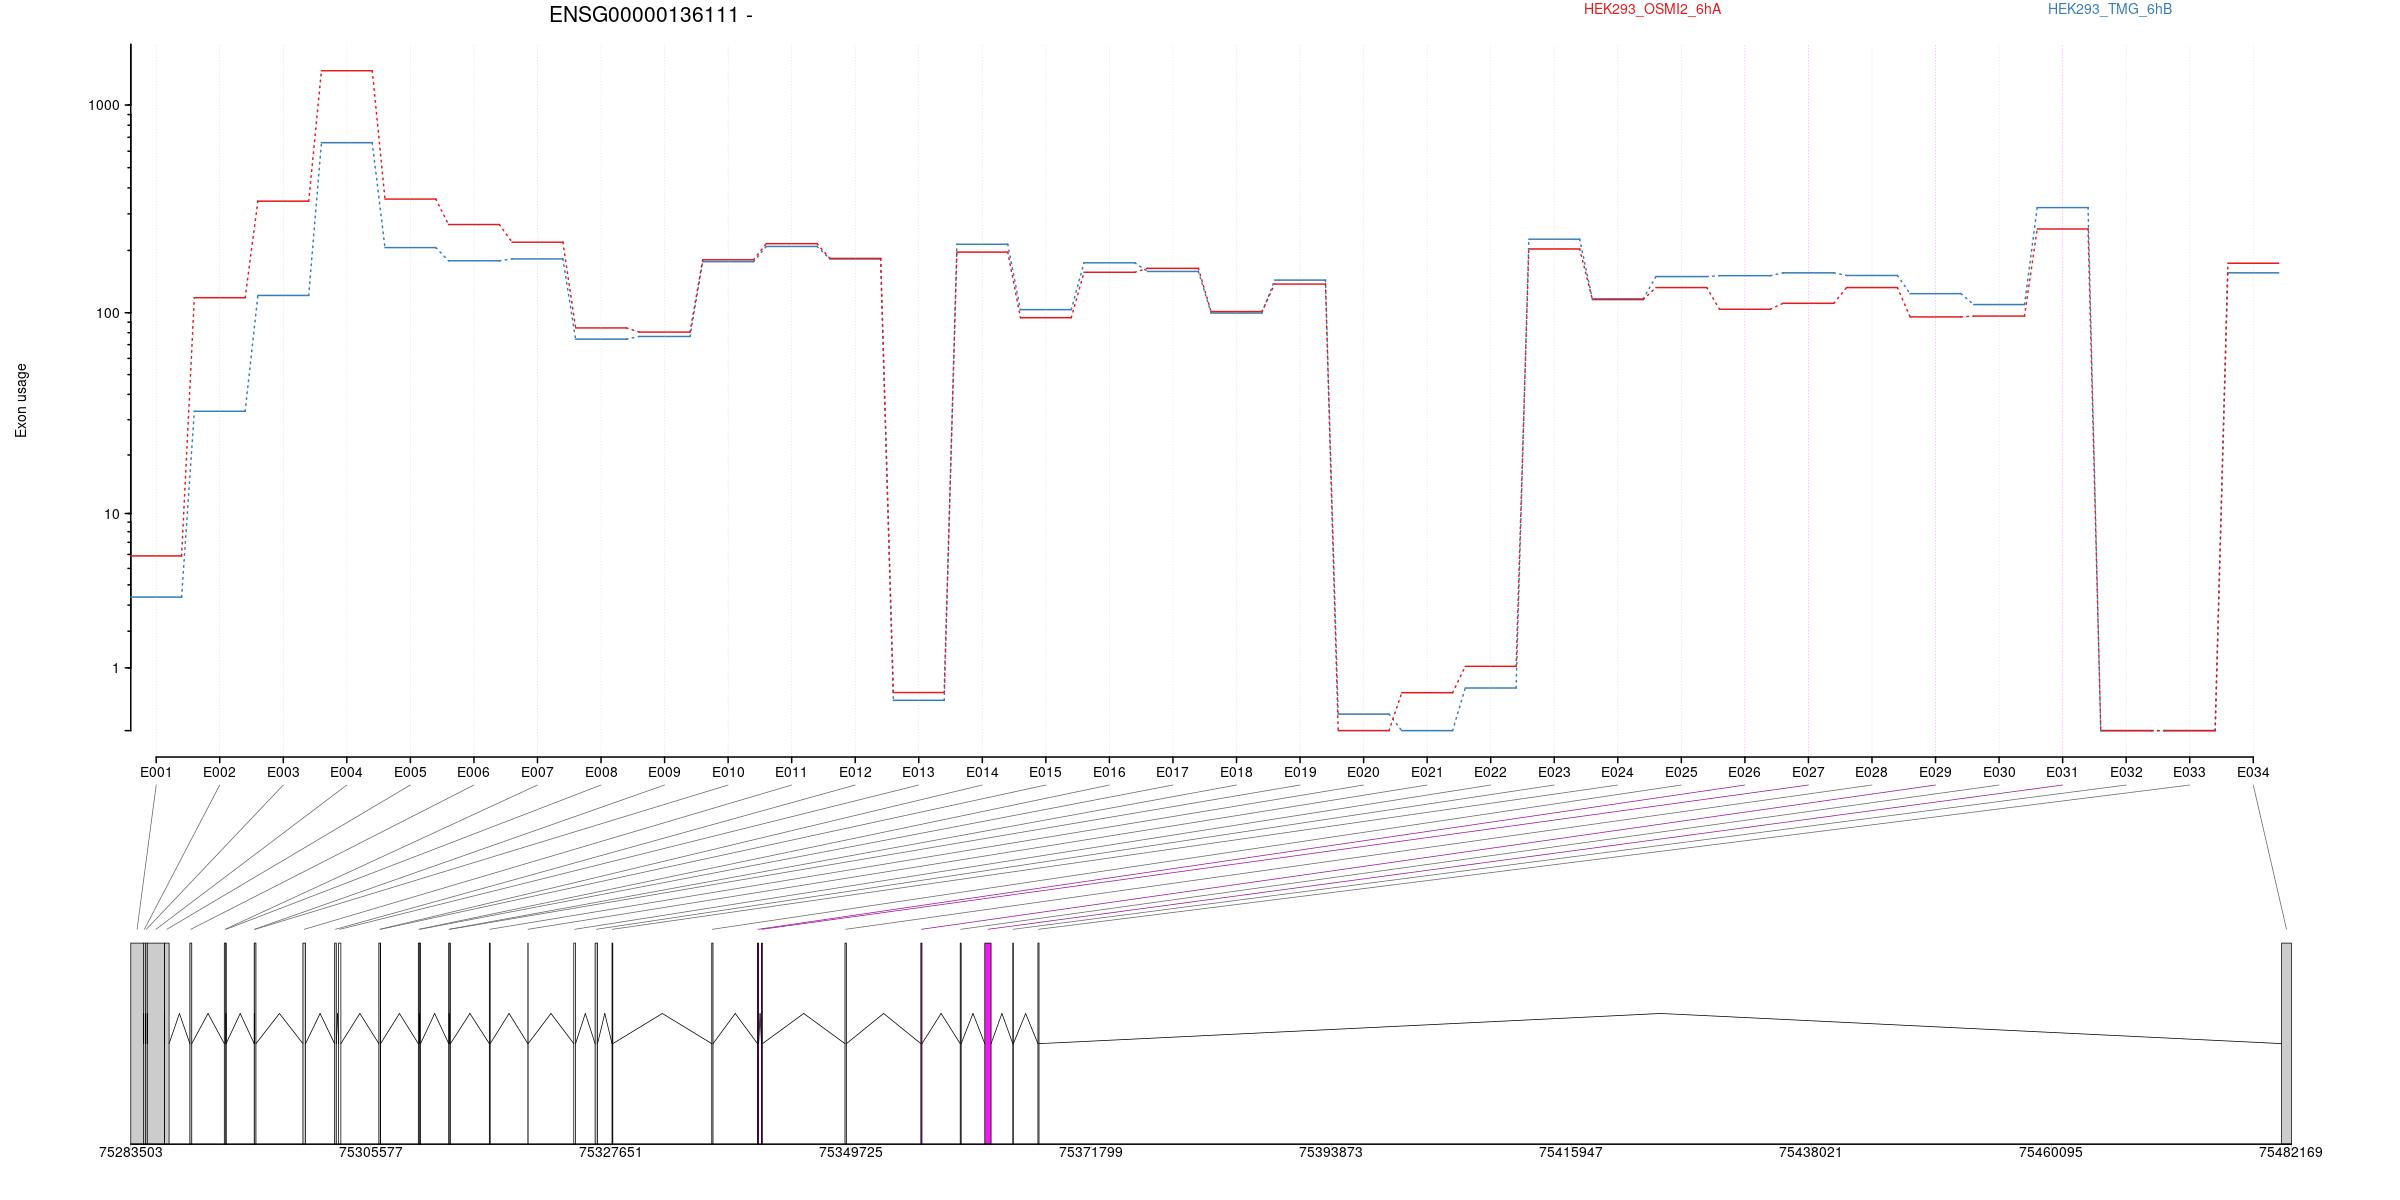Click the exon label E016
The height and width of the screenshot is (1200, 2400).
point(1109,772)
